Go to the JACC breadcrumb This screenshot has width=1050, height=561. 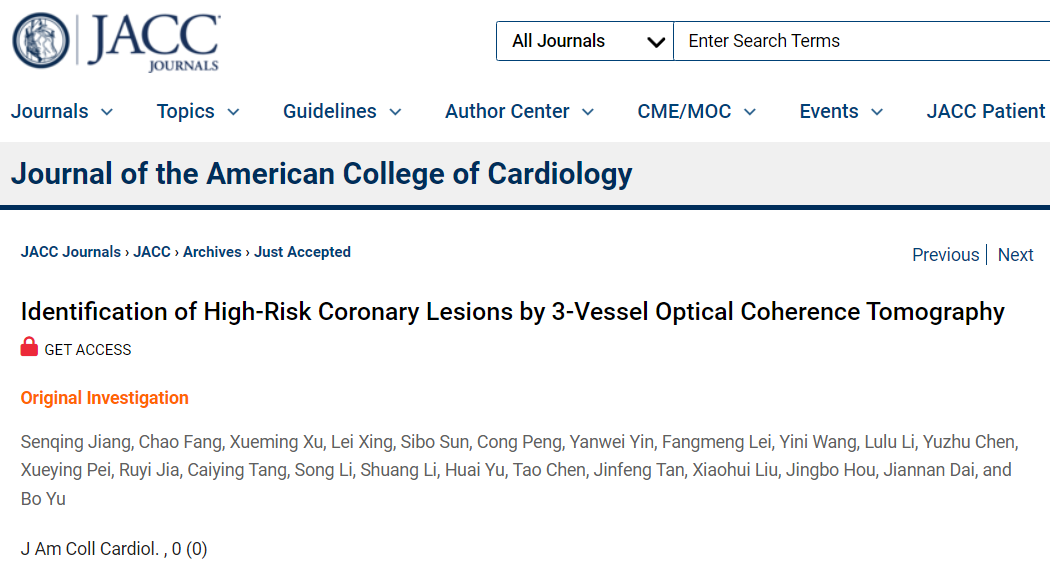(x=152, y=252)
